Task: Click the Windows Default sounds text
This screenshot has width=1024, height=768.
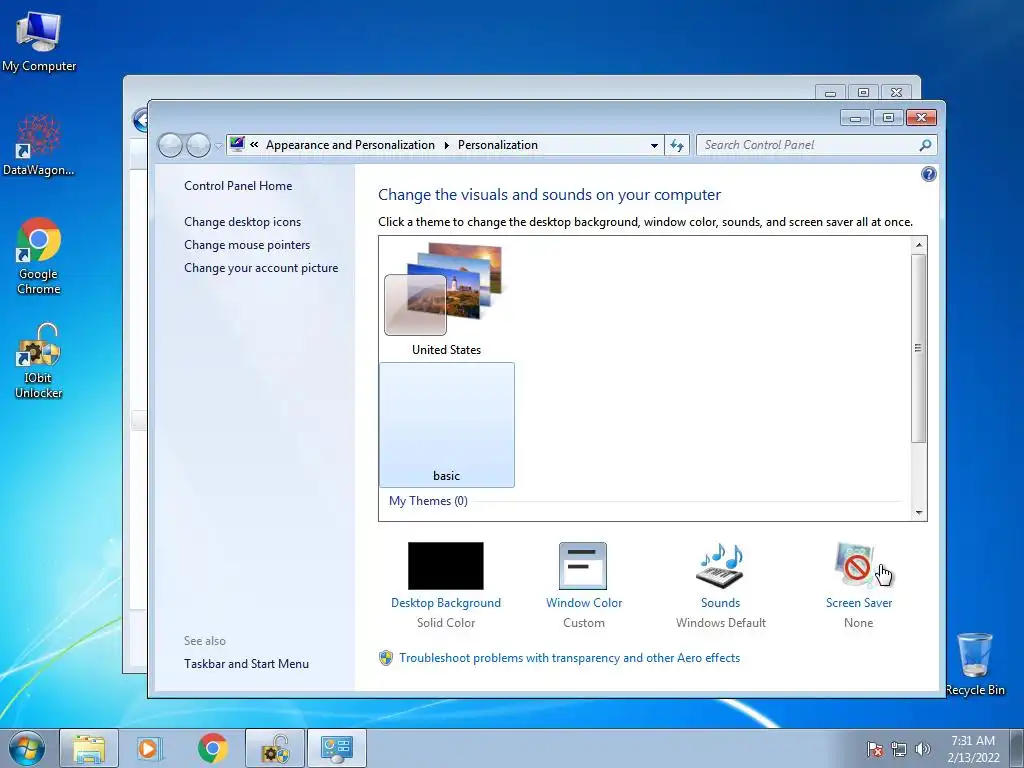Action: (x=721, y=623)
